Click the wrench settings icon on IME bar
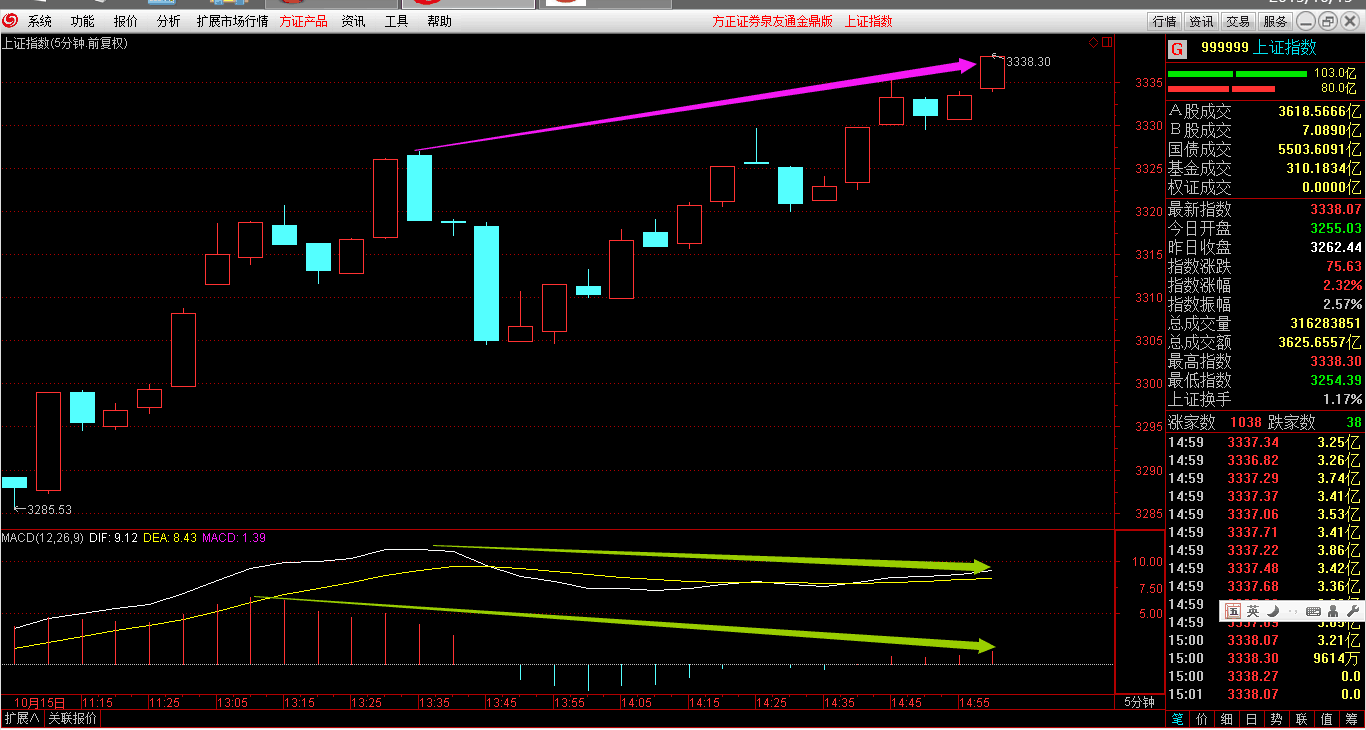The height and width of the screenshot is (730, 1366). click(x=1351, y=610)
